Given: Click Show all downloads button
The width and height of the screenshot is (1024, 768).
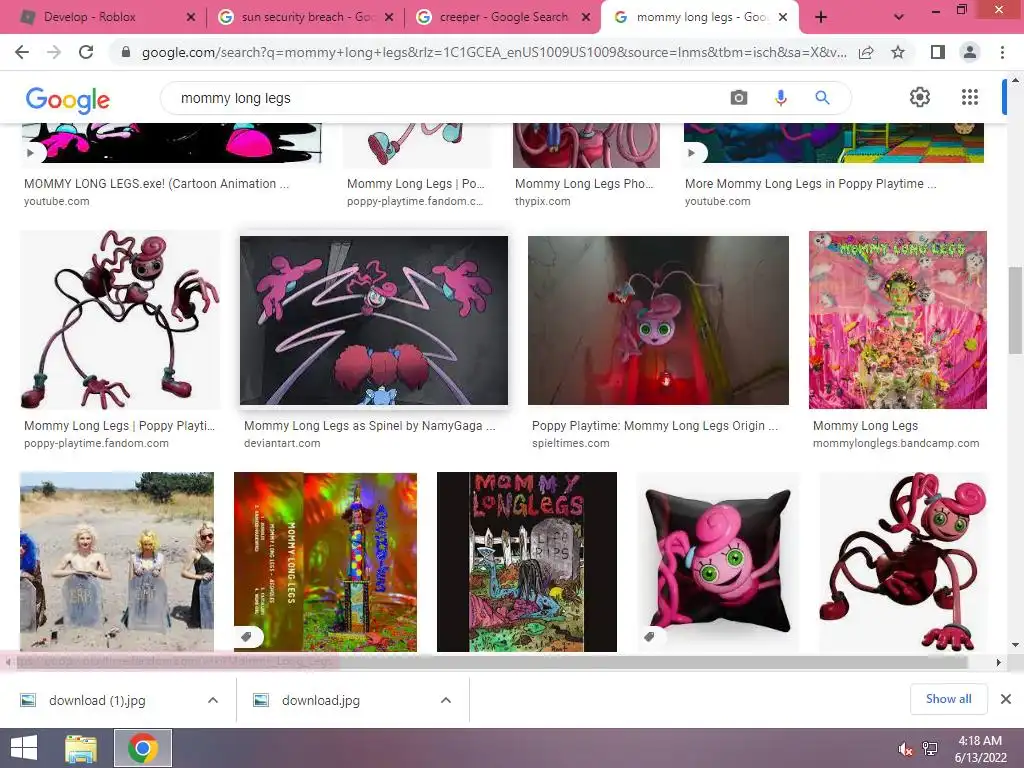Looking at the screenshot, I should [948, 699].
